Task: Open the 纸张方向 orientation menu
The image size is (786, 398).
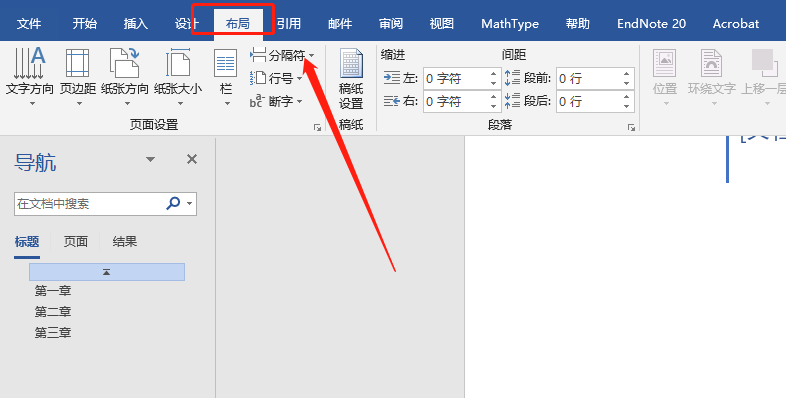Action: (125, 76)
